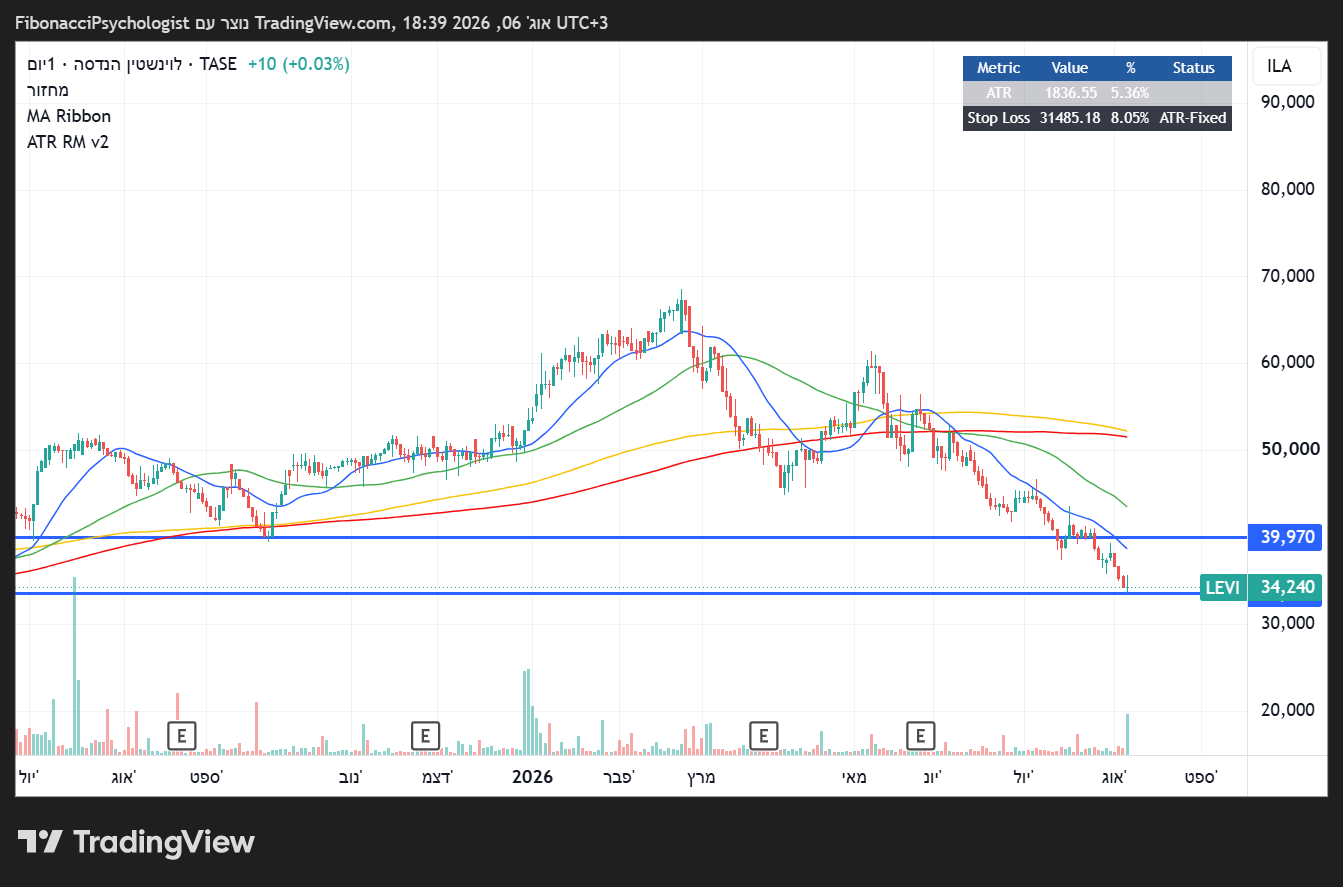The width and height of the screenshot is (1343, 887).
Task: Select the Status column header
Action: (1193, 68)
